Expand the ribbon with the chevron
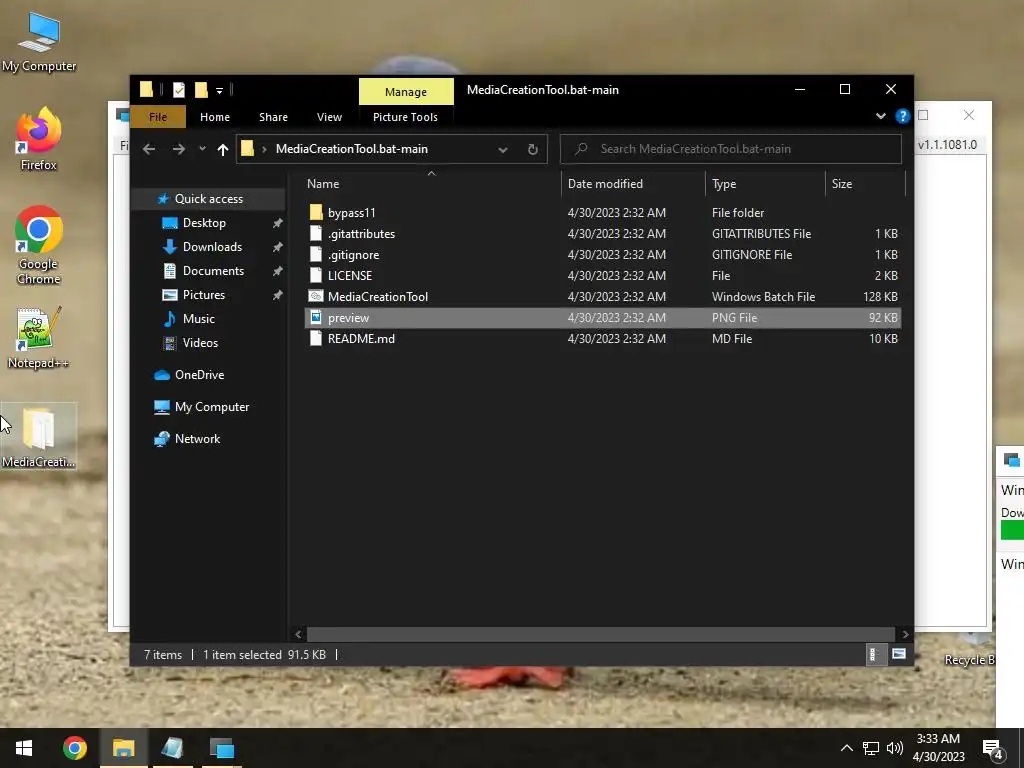The height and width of the screenshot is (768, 1024). coord(880,116)
